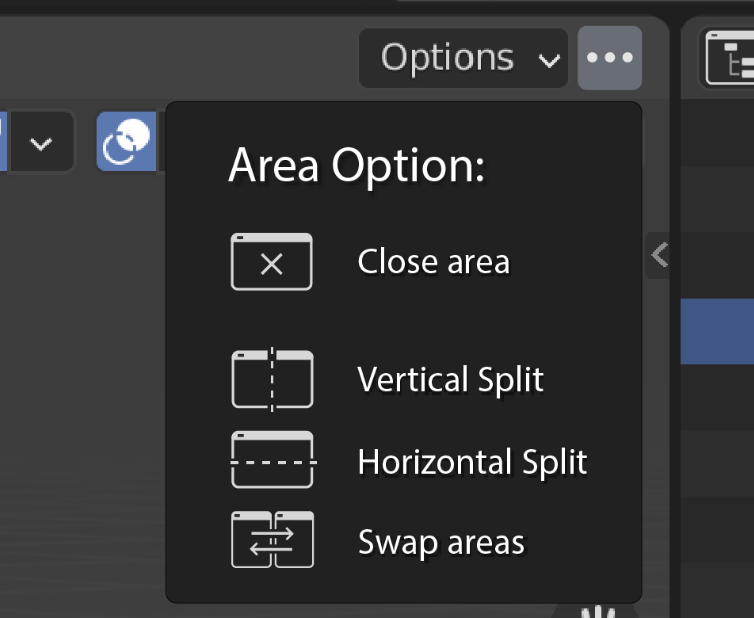This screenshot has height=618, width=754.
Task: Expand the sidebar with the left-pointing arrow
Action: click(658, 255)
